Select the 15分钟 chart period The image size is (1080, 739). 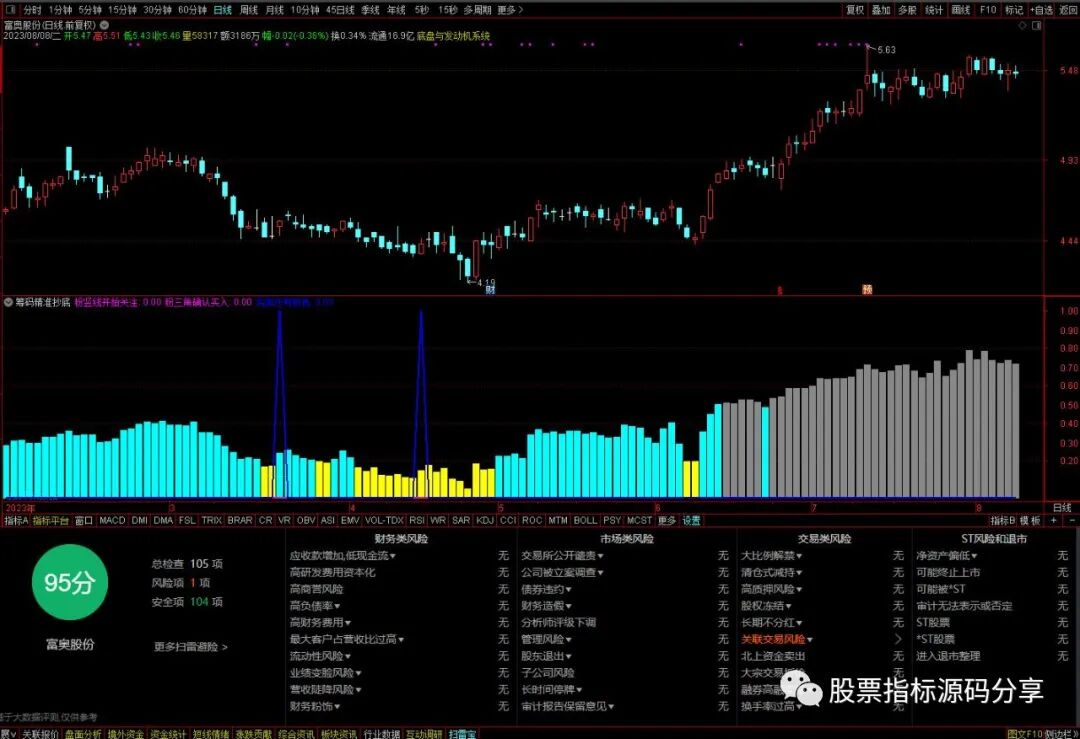[122, 10]
